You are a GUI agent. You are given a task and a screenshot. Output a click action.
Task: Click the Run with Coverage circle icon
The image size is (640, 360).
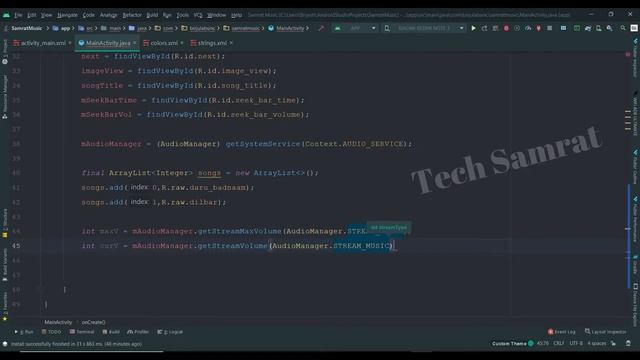click(517, 28)
